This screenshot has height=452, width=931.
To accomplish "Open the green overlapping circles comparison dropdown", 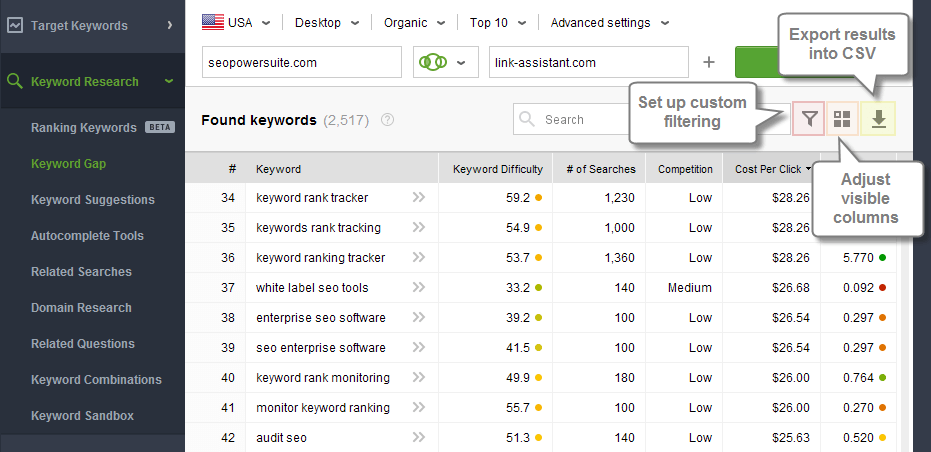I will click(x=441, y=62).
